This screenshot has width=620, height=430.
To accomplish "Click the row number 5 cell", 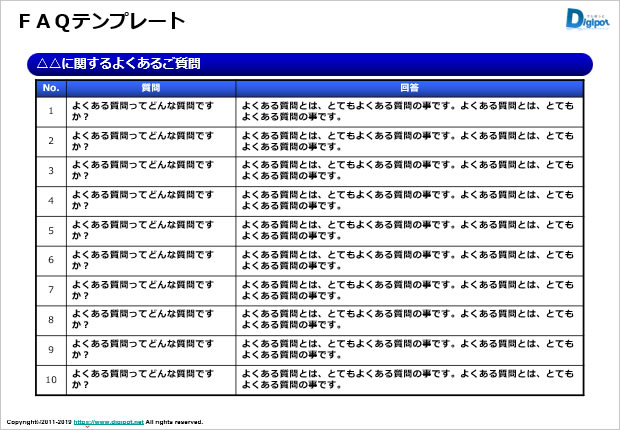I will pos(52,230).
